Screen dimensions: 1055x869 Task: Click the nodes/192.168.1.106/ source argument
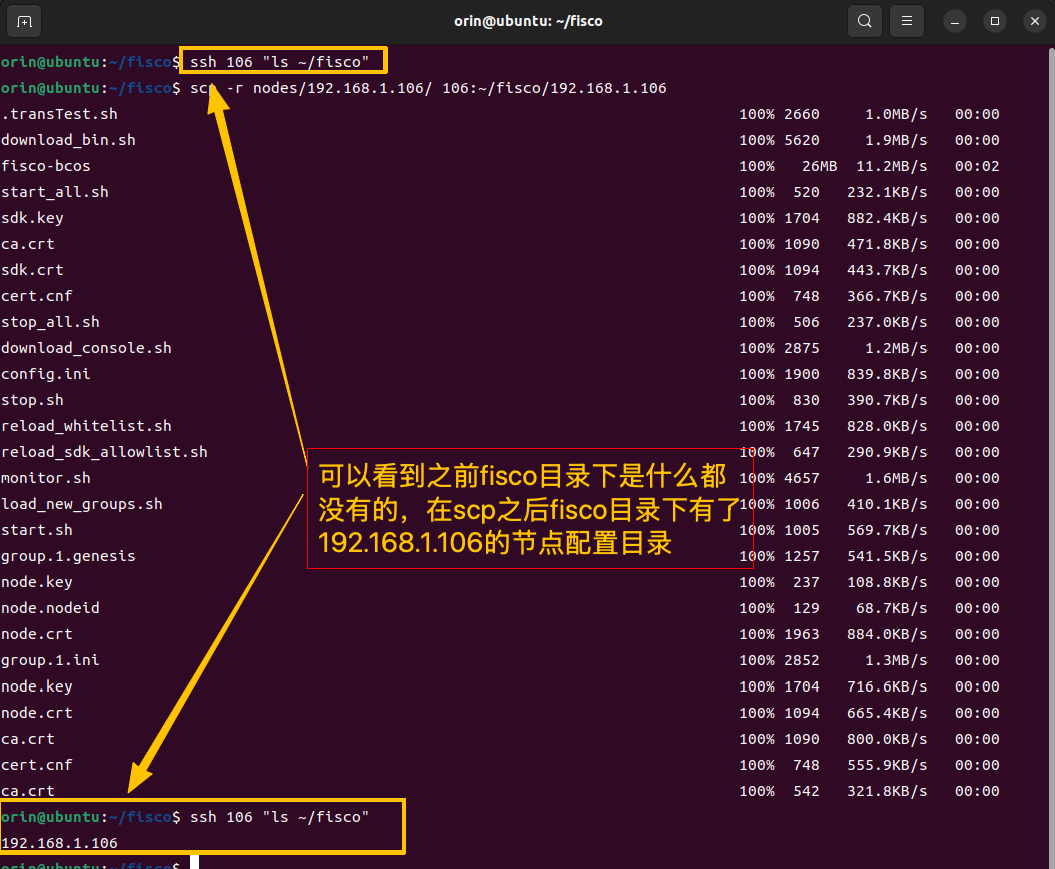point(342,89)
